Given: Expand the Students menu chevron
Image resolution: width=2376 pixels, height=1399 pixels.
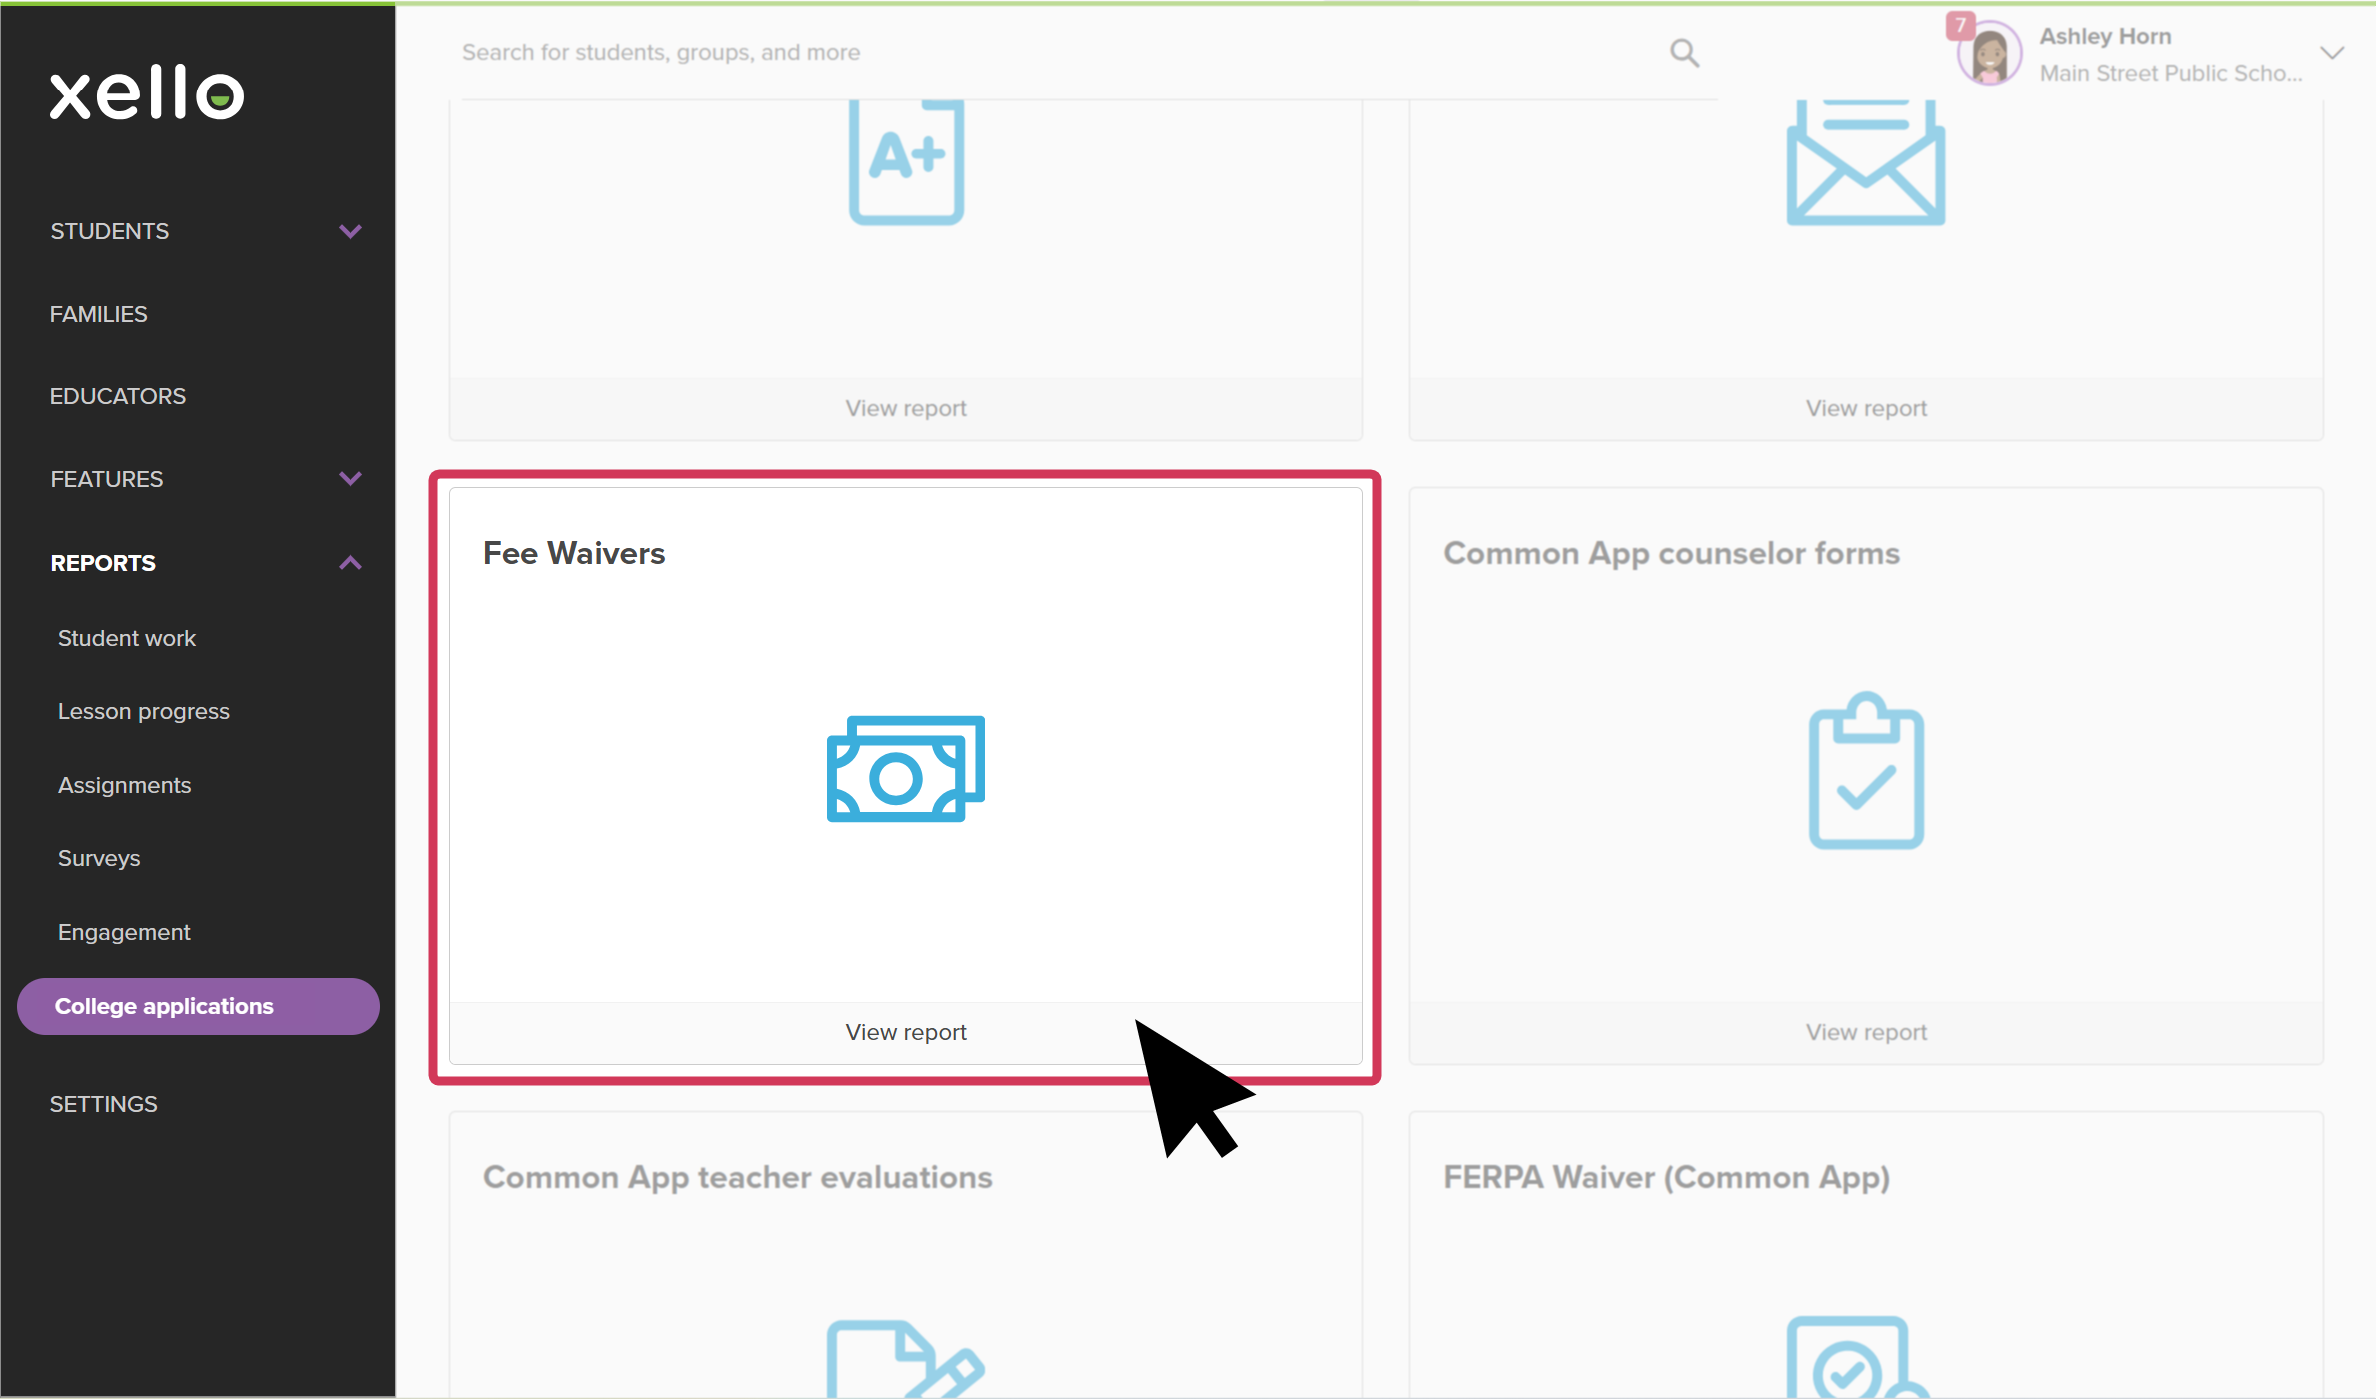Looking at the screenshot, I should coord(350,231).
